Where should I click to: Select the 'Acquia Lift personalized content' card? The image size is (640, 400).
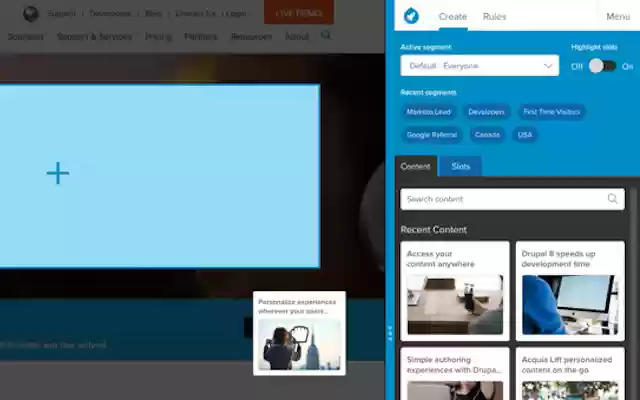point(570,373)
